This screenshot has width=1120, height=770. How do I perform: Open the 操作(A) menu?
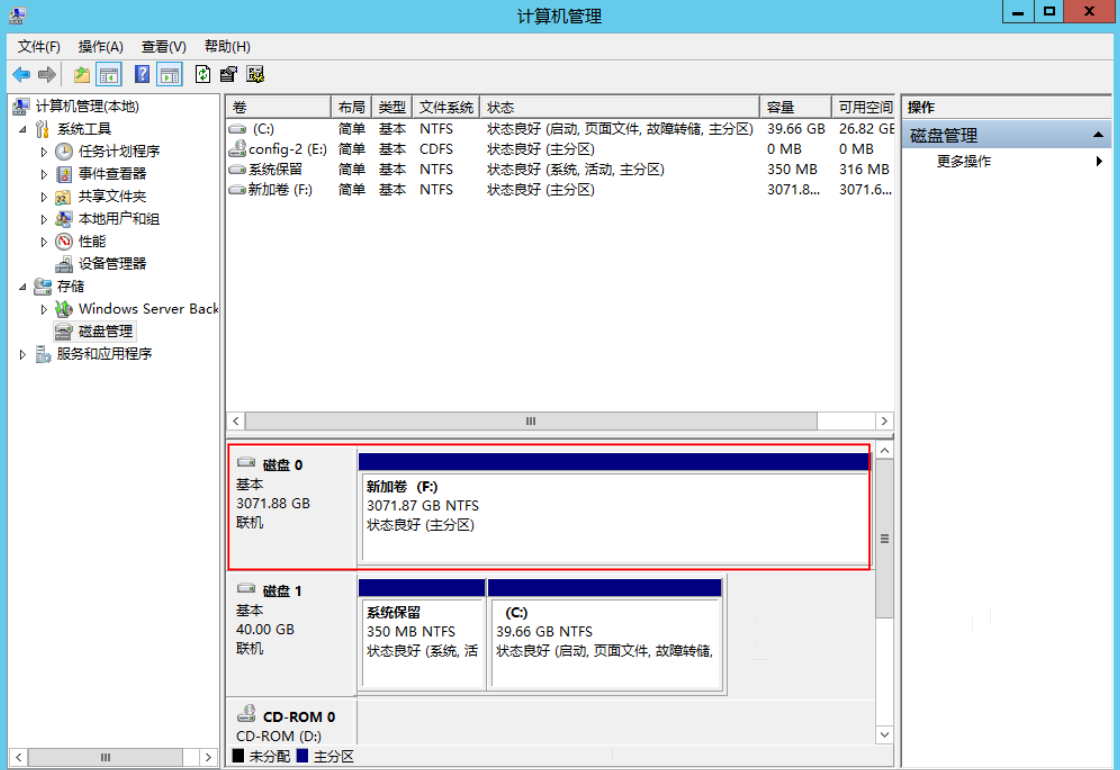(x=101, y=46)
